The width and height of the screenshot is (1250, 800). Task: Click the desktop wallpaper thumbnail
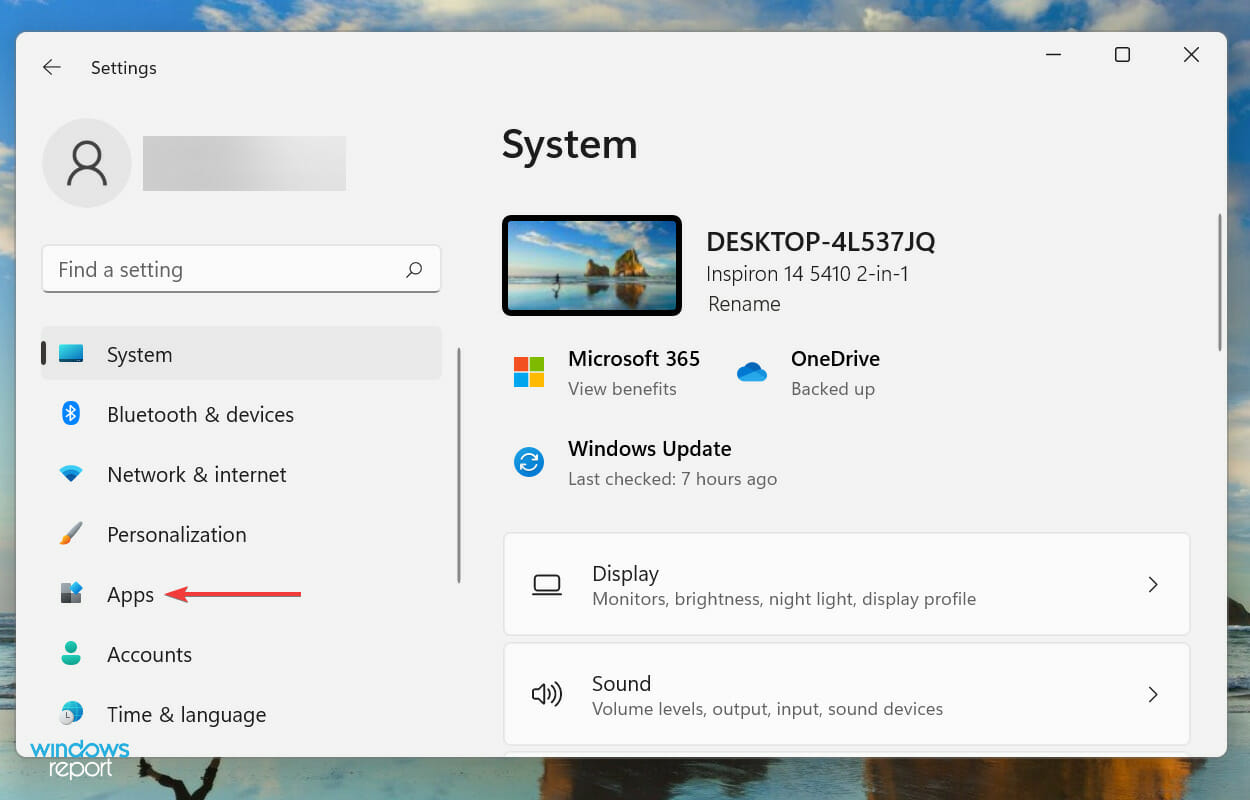click(x=592, y=265)
